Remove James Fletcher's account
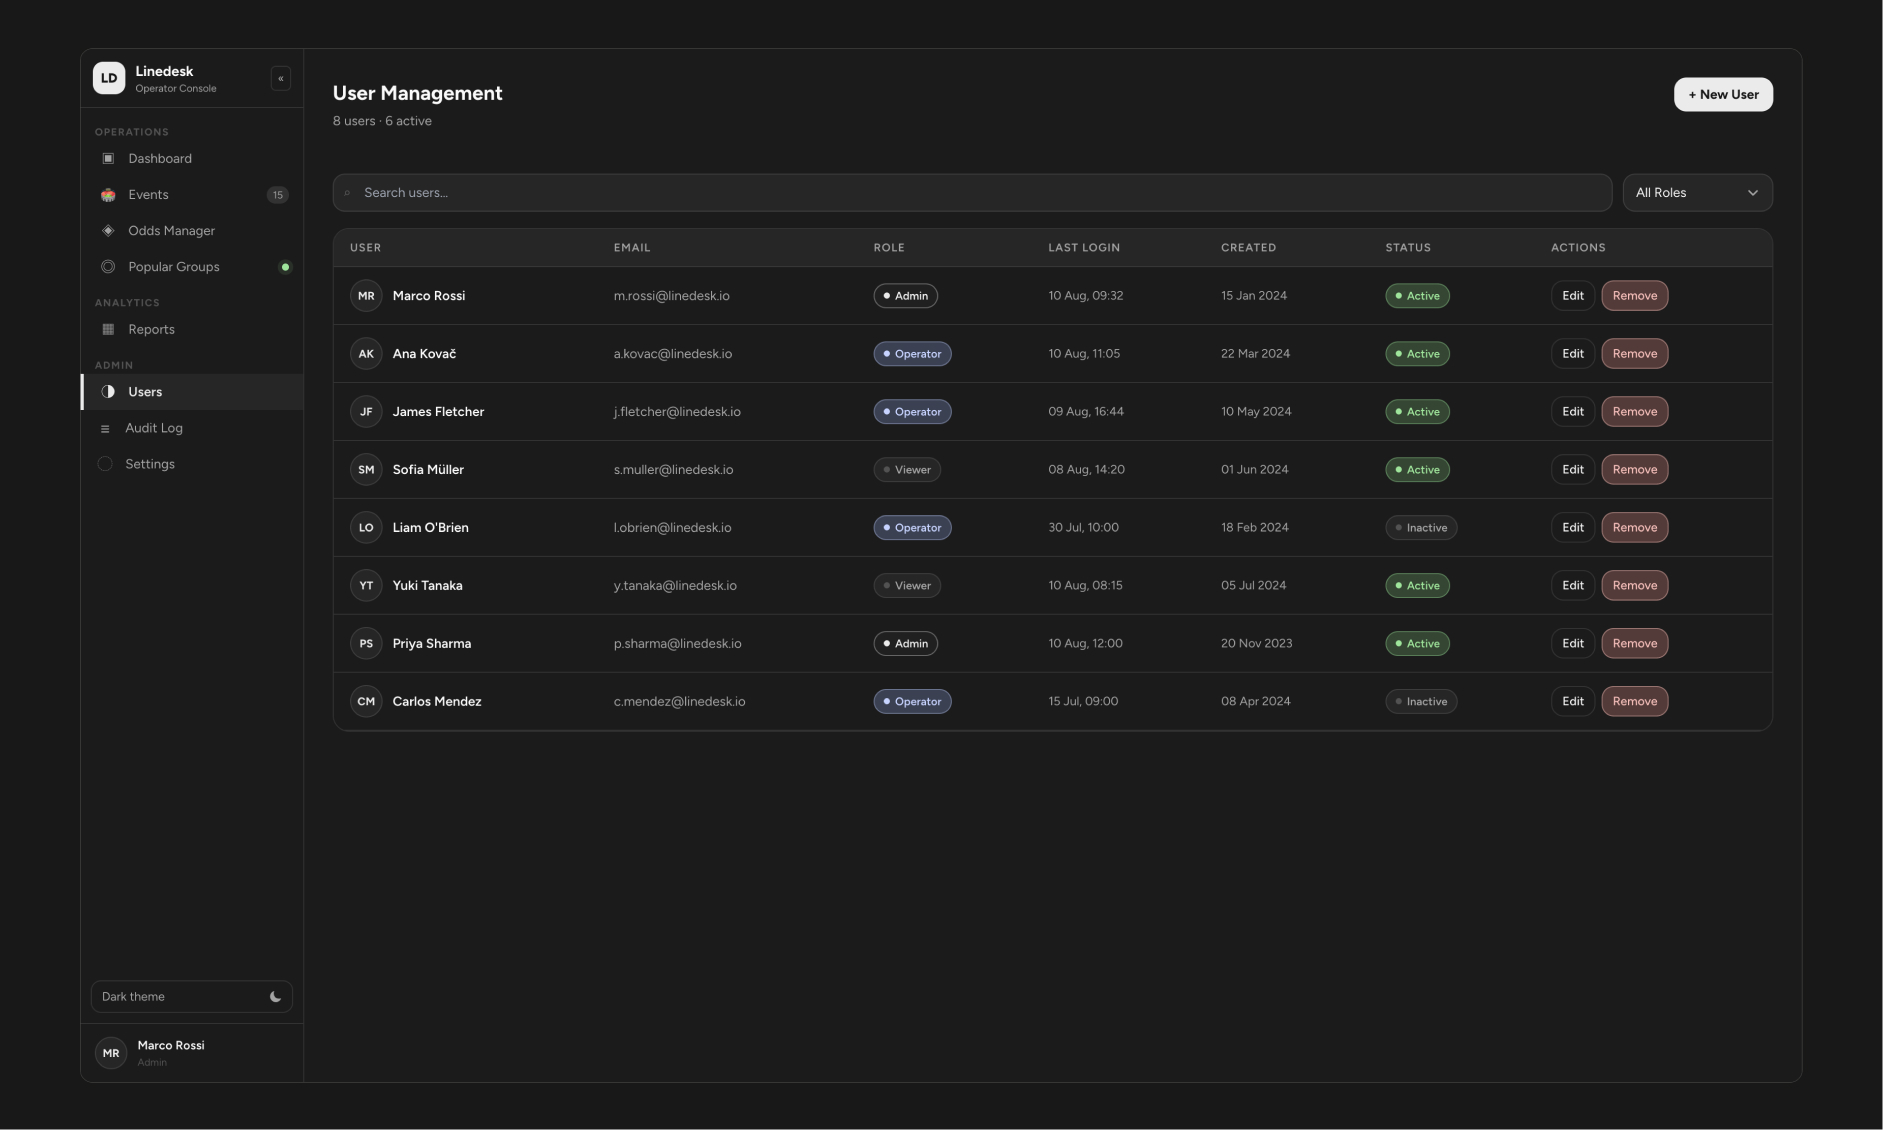This screenshot has width=1883, height=1130. [1635, 412]
